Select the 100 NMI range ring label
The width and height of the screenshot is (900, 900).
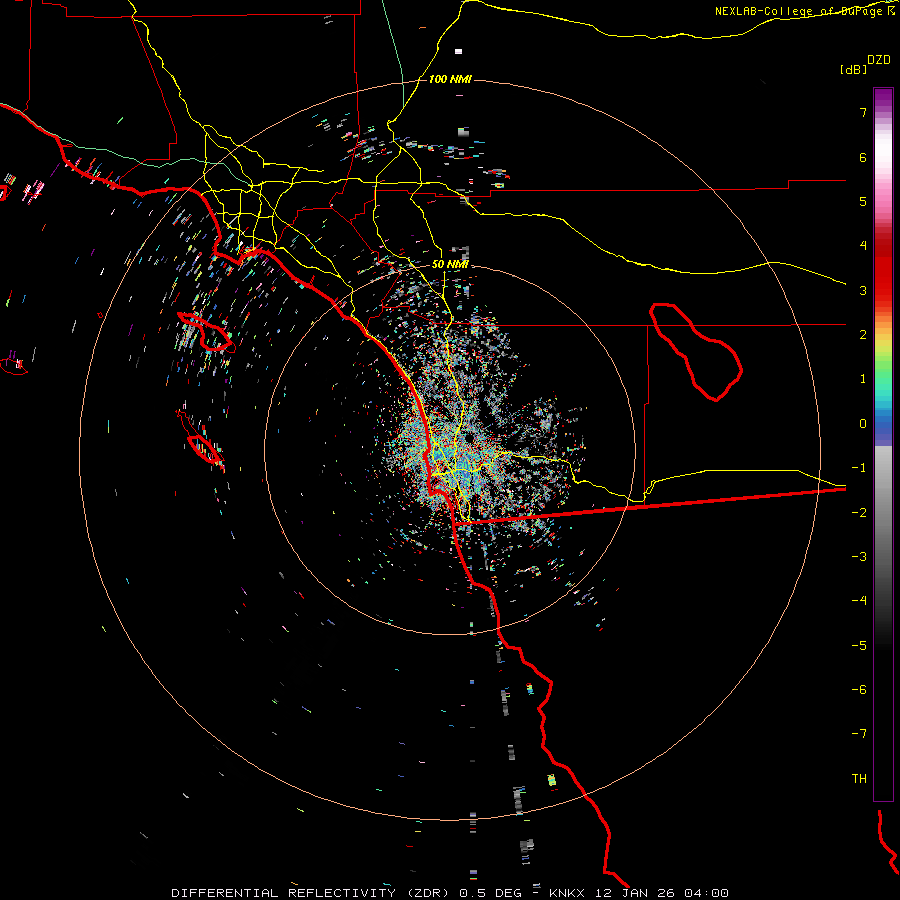[x=450, y=79]
